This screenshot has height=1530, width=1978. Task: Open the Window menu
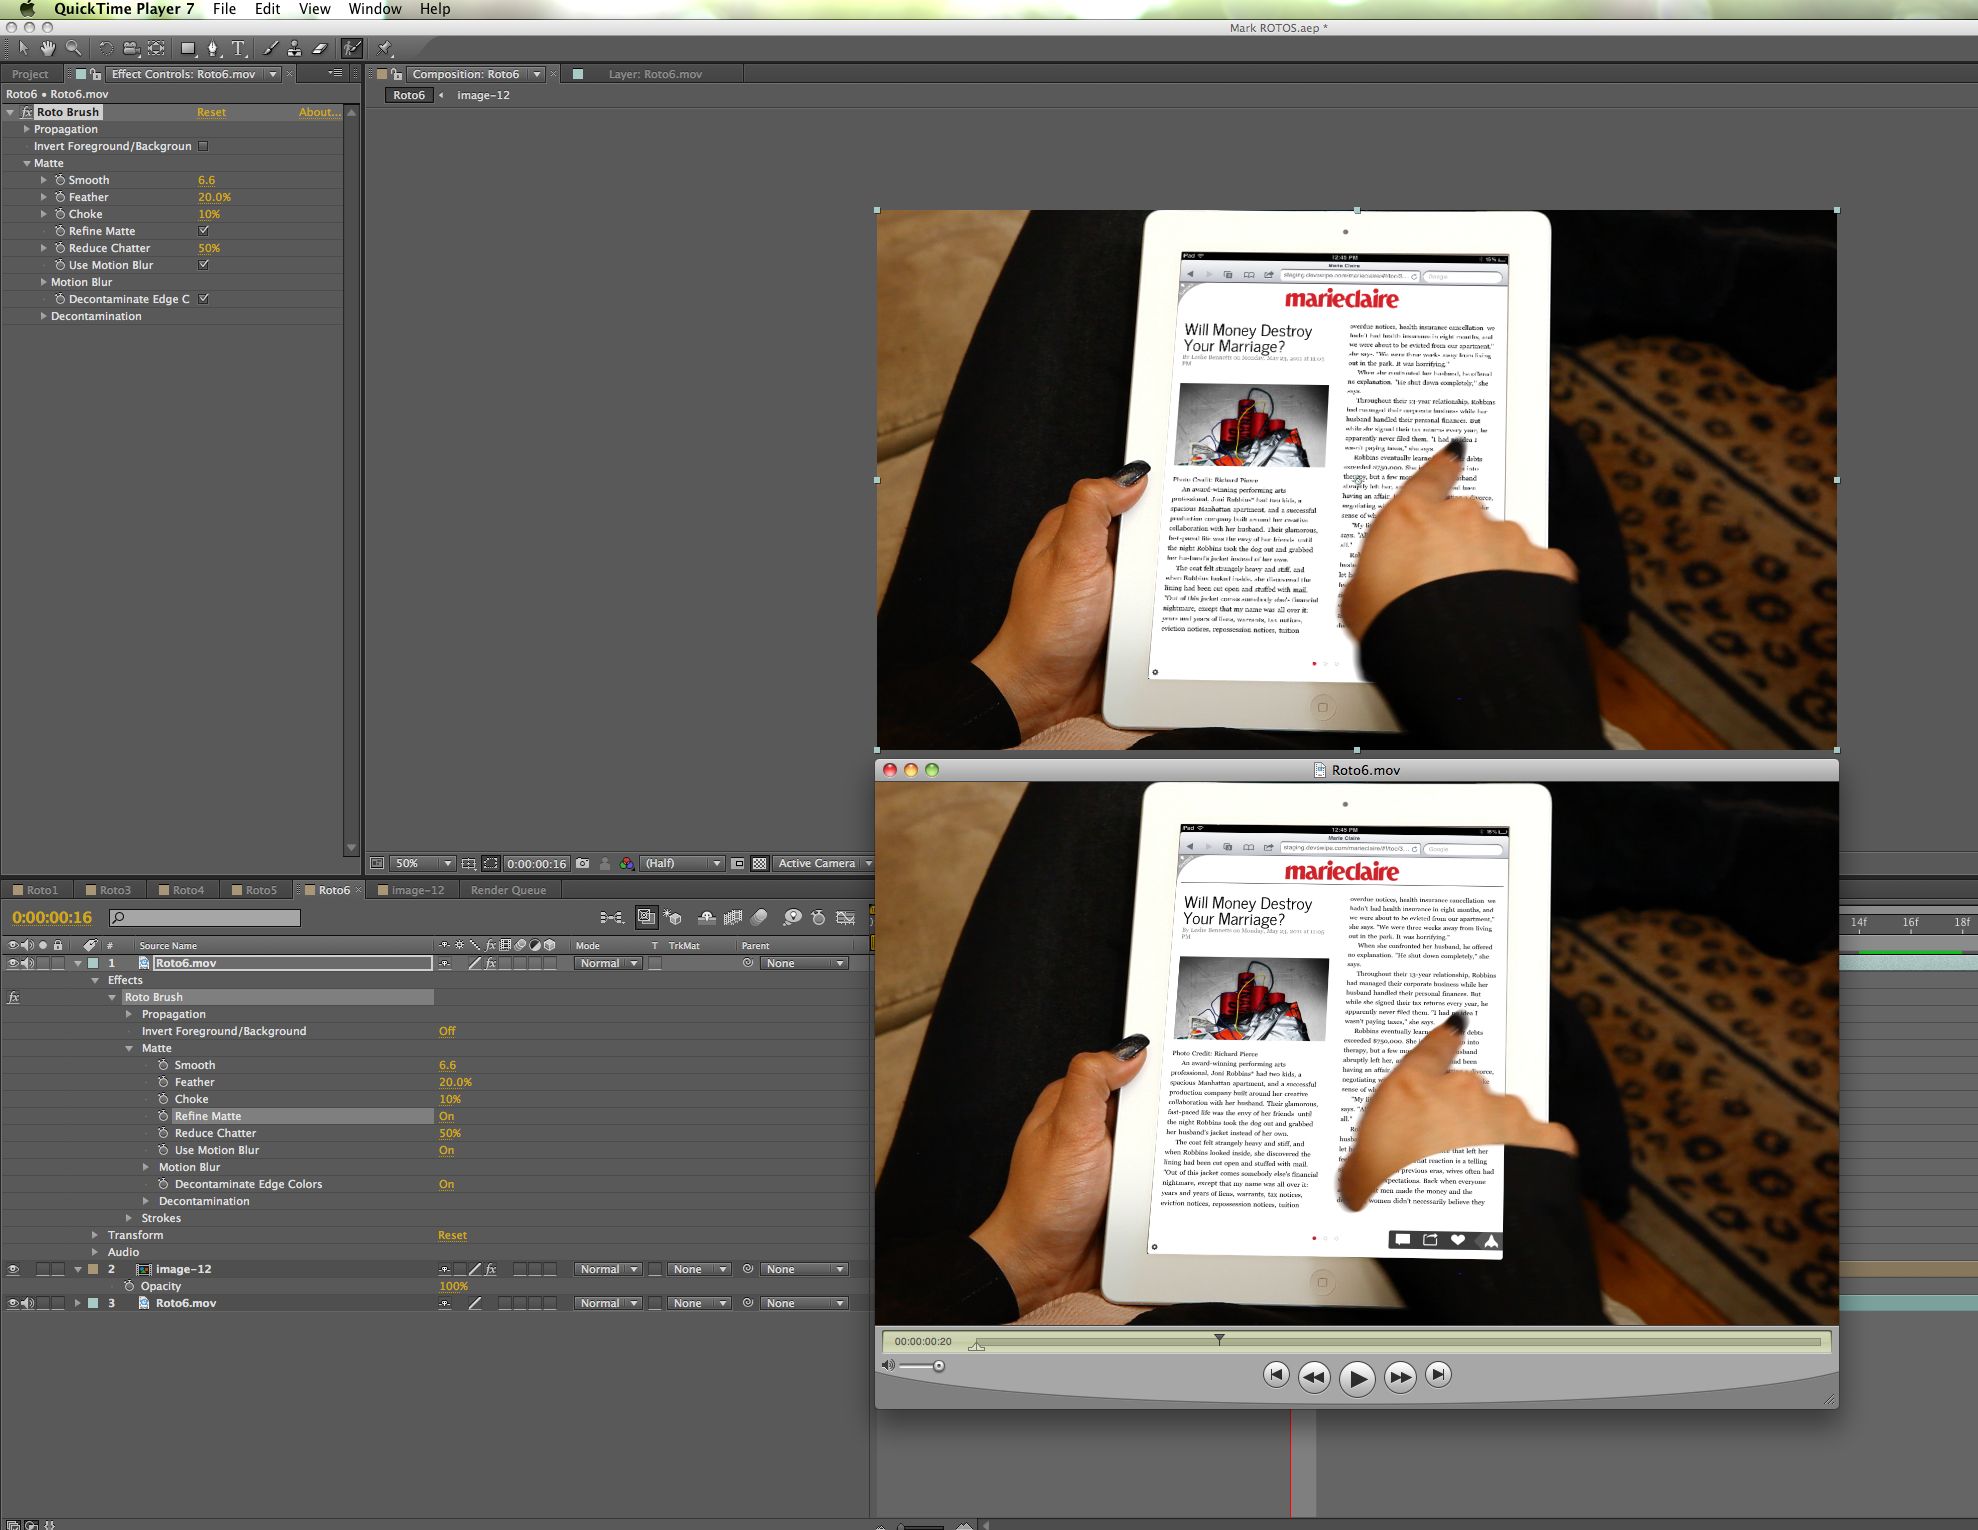tap(375, 9)
